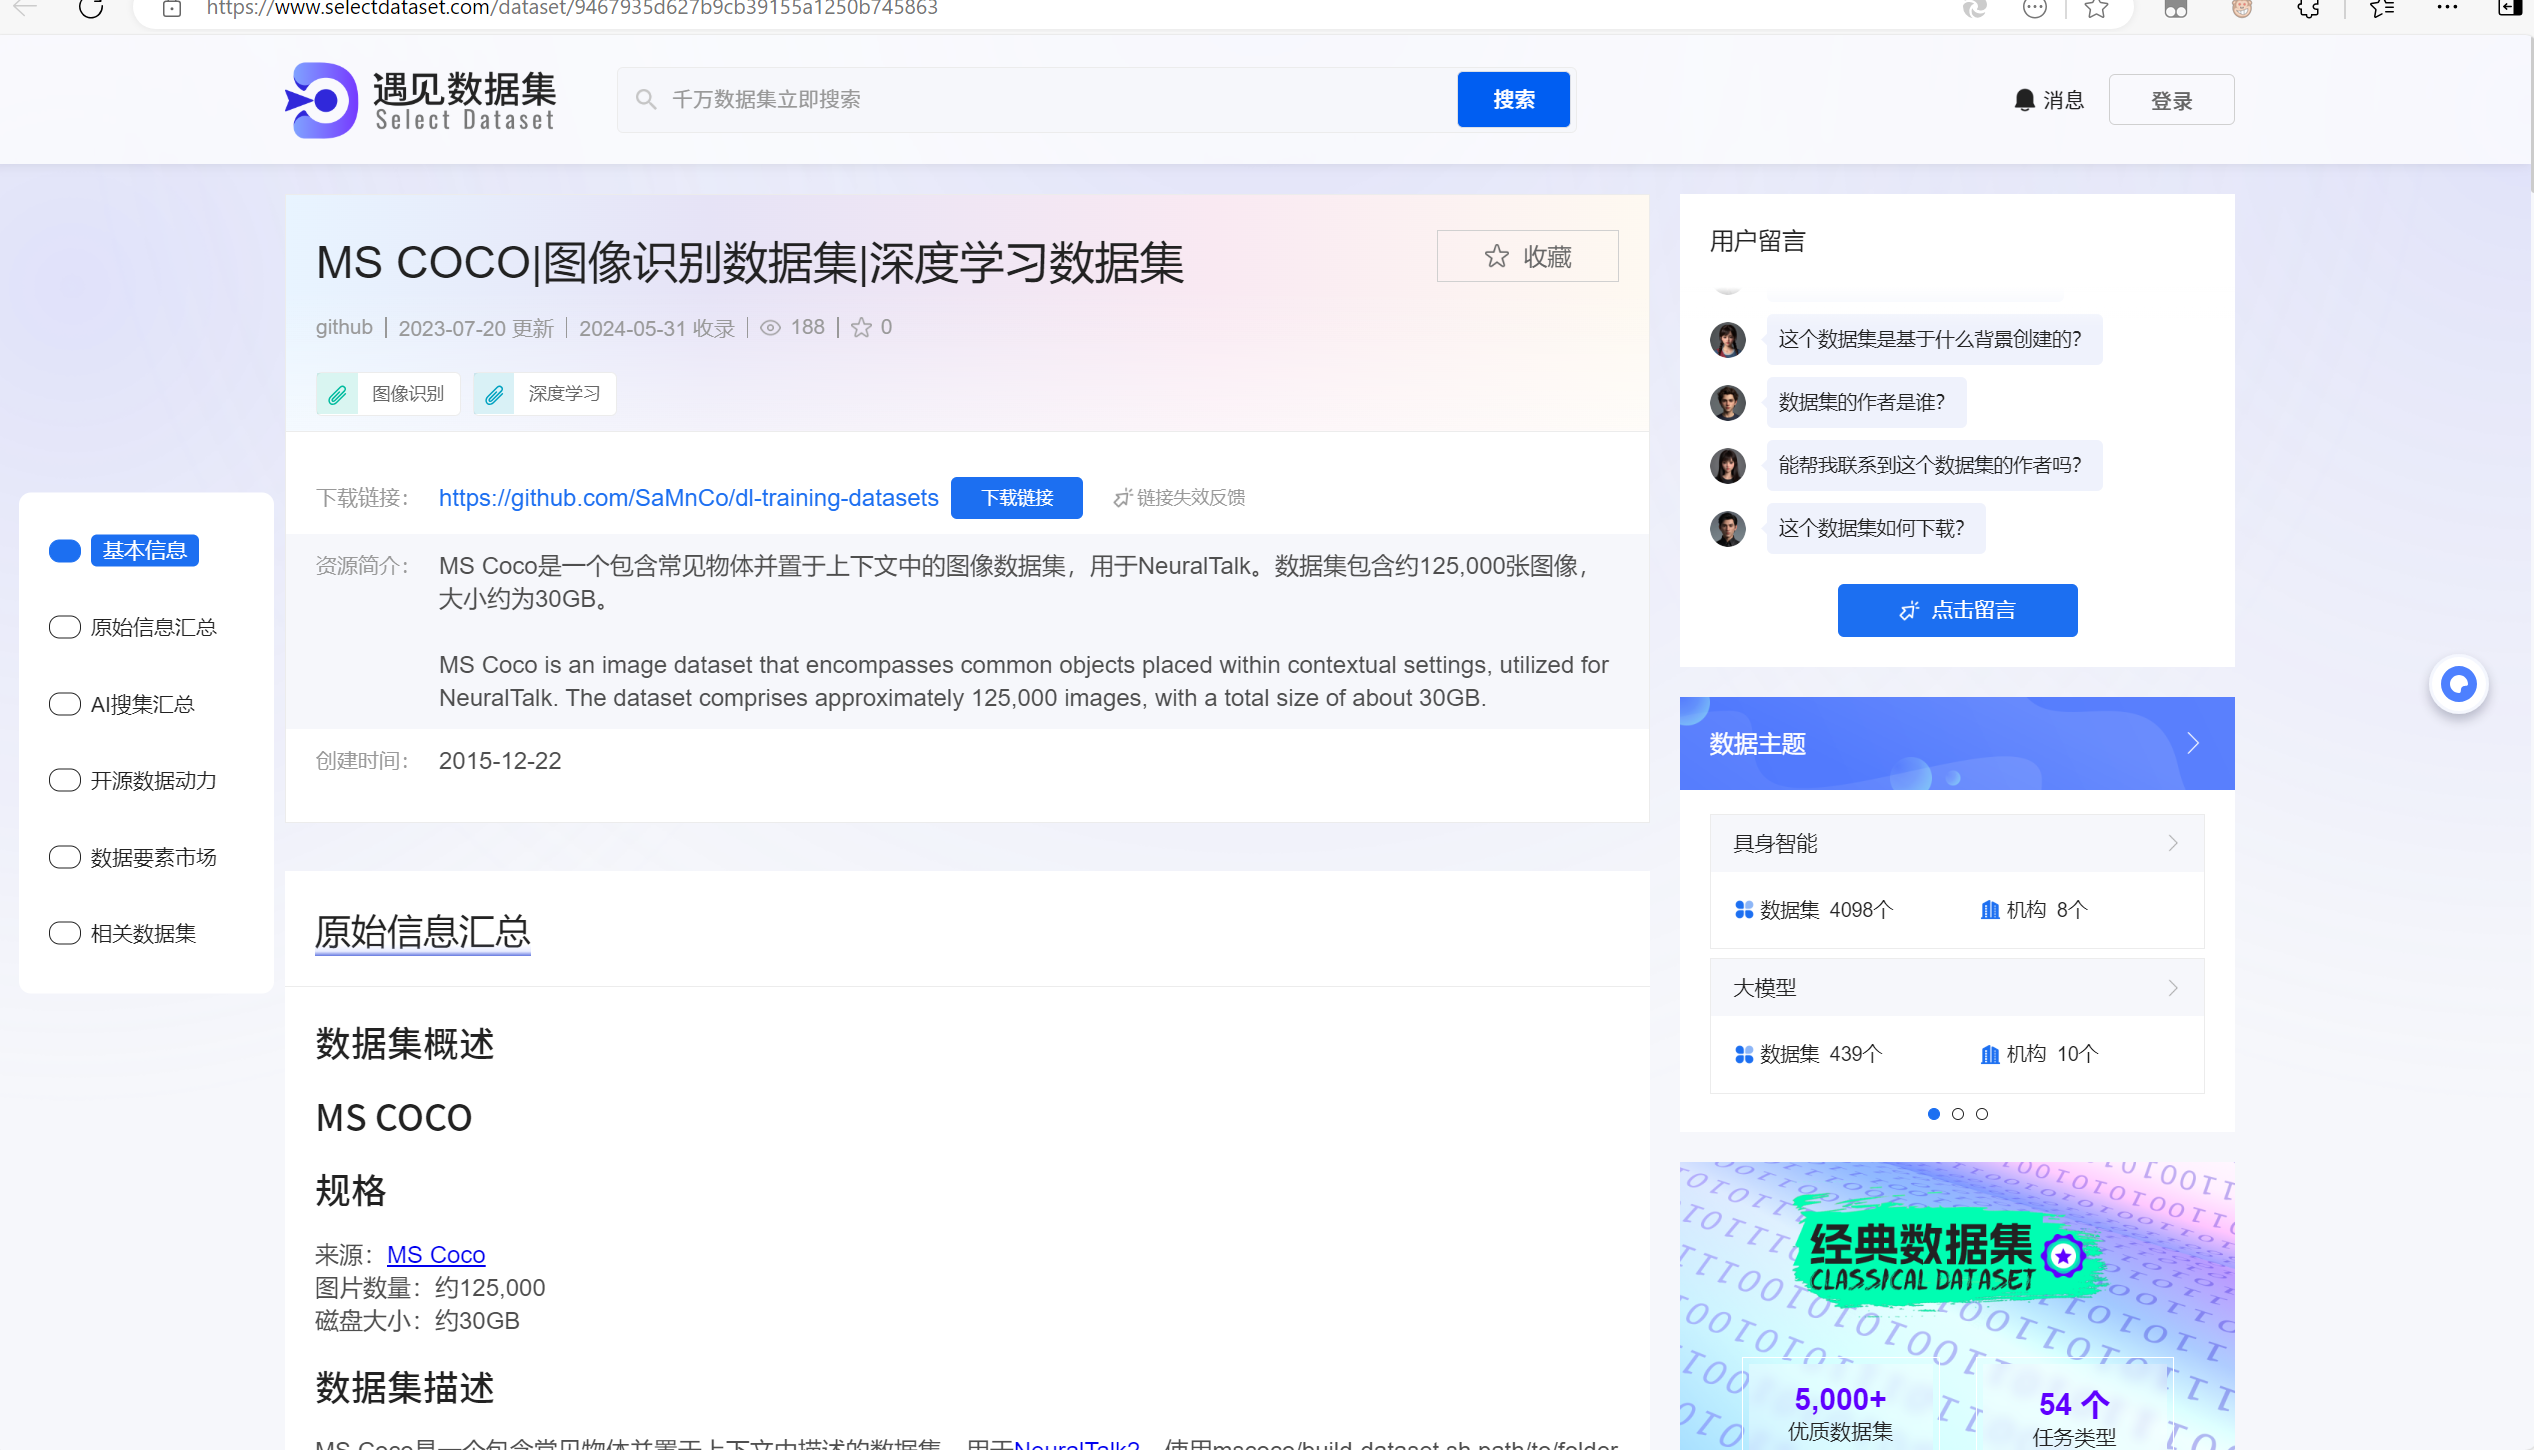The height and width of the screenshot is (1450, 2534).
Task: Open the MS Coco source link
Action: (436, 1255)
